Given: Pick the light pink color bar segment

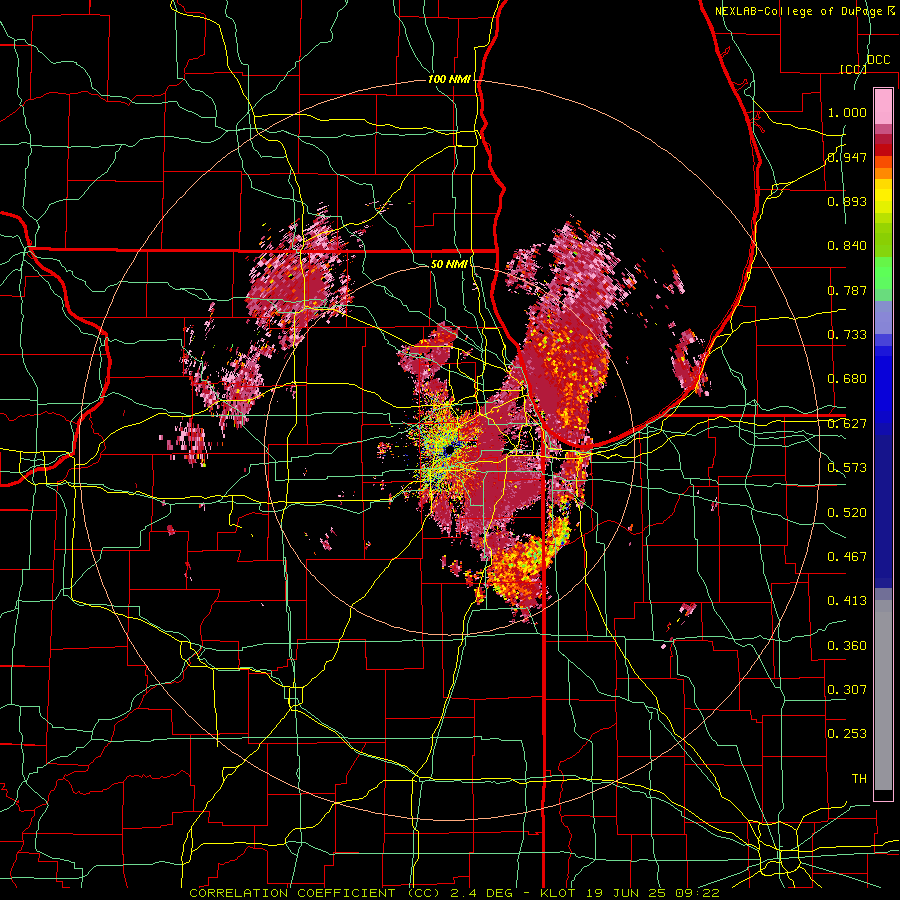Looking at the screenshot, I should (x=883, y=106).
